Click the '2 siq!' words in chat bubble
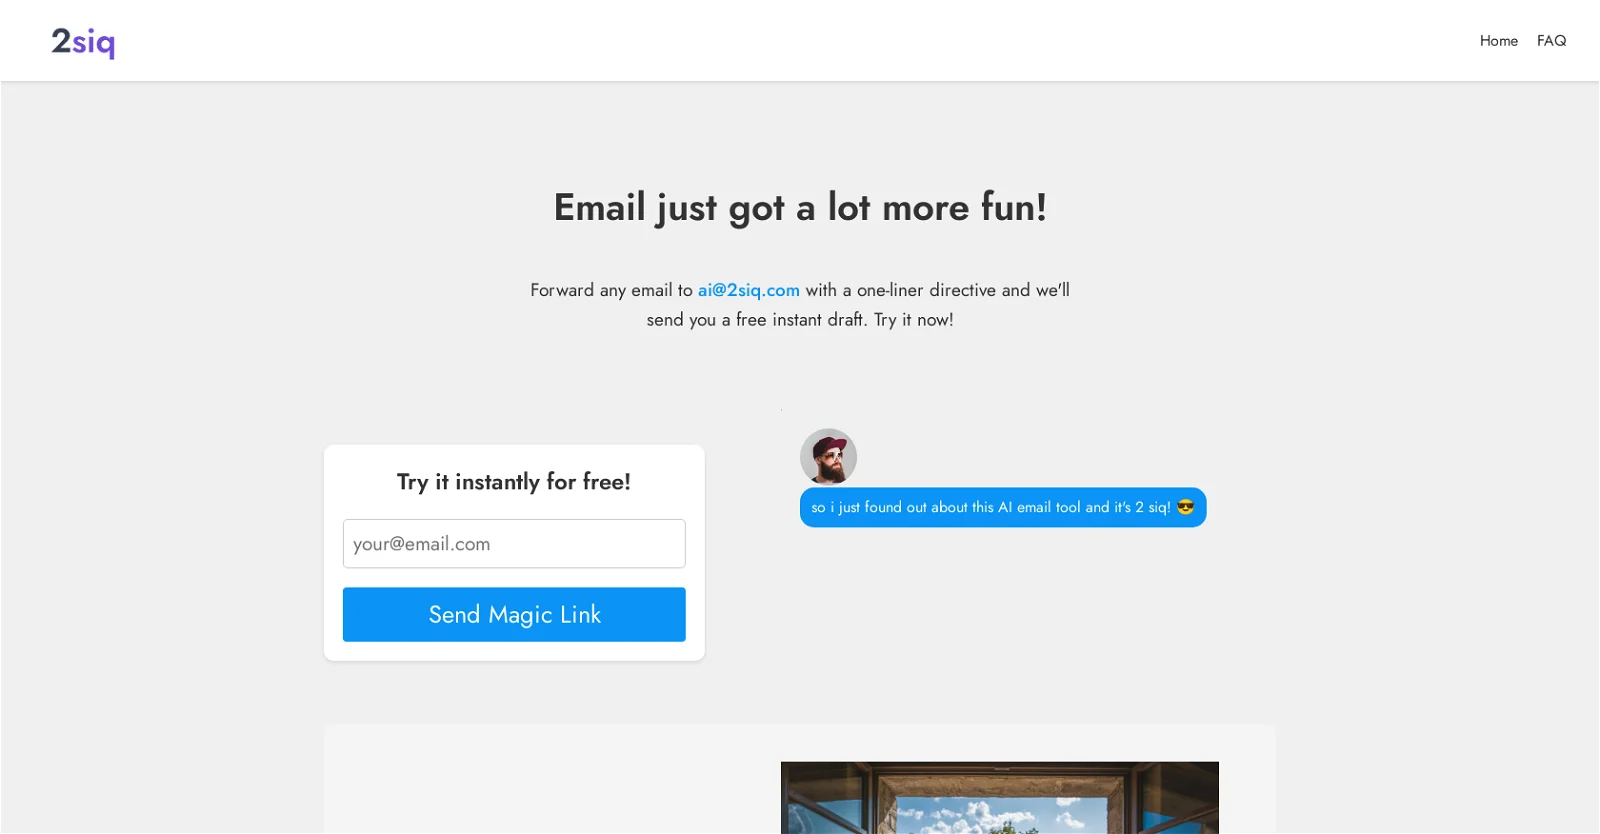1600x834 pixels. (1152, 507)
